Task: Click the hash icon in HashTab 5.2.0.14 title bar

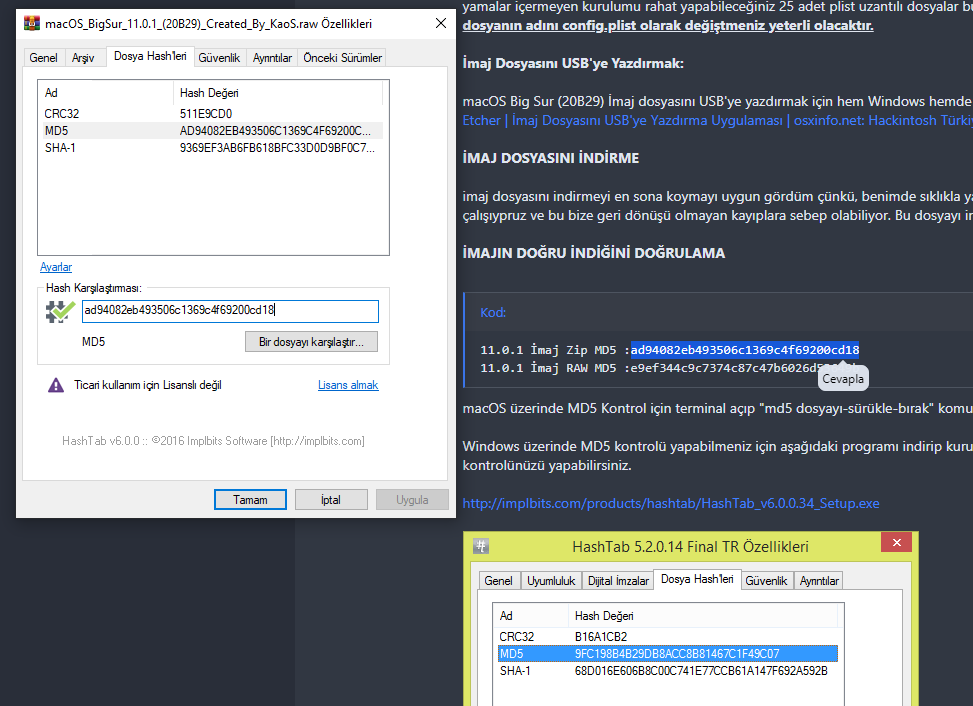Action: (481, 546)
